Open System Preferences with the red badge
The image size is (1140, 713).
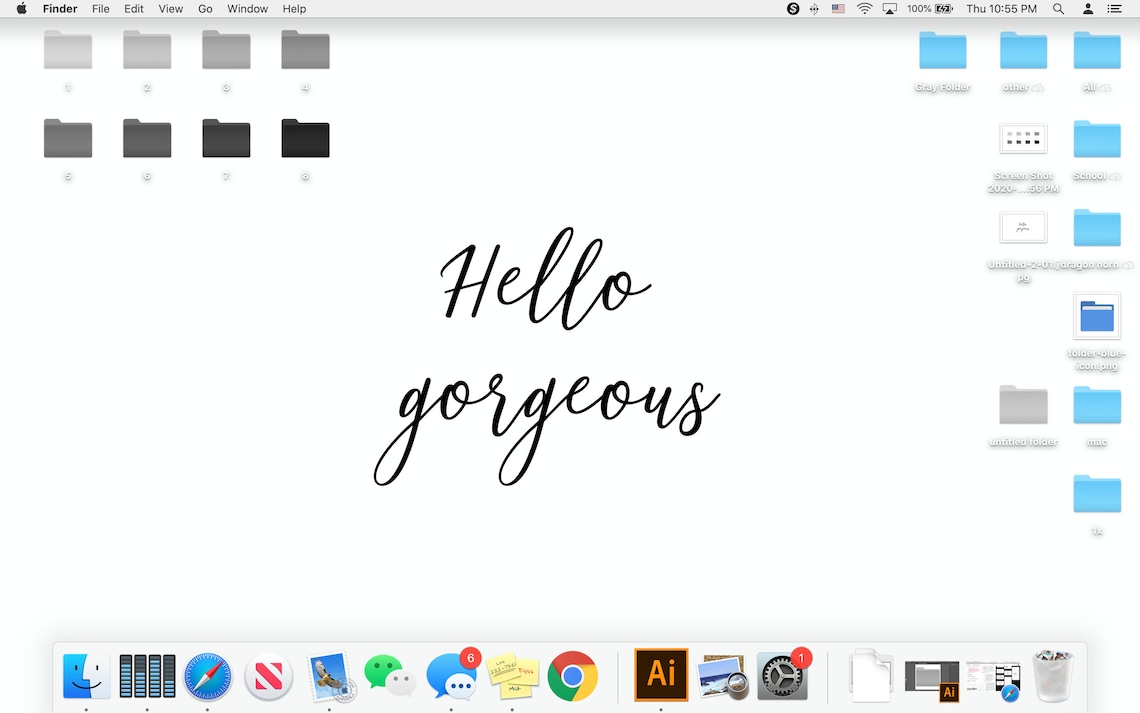point(783,675)
